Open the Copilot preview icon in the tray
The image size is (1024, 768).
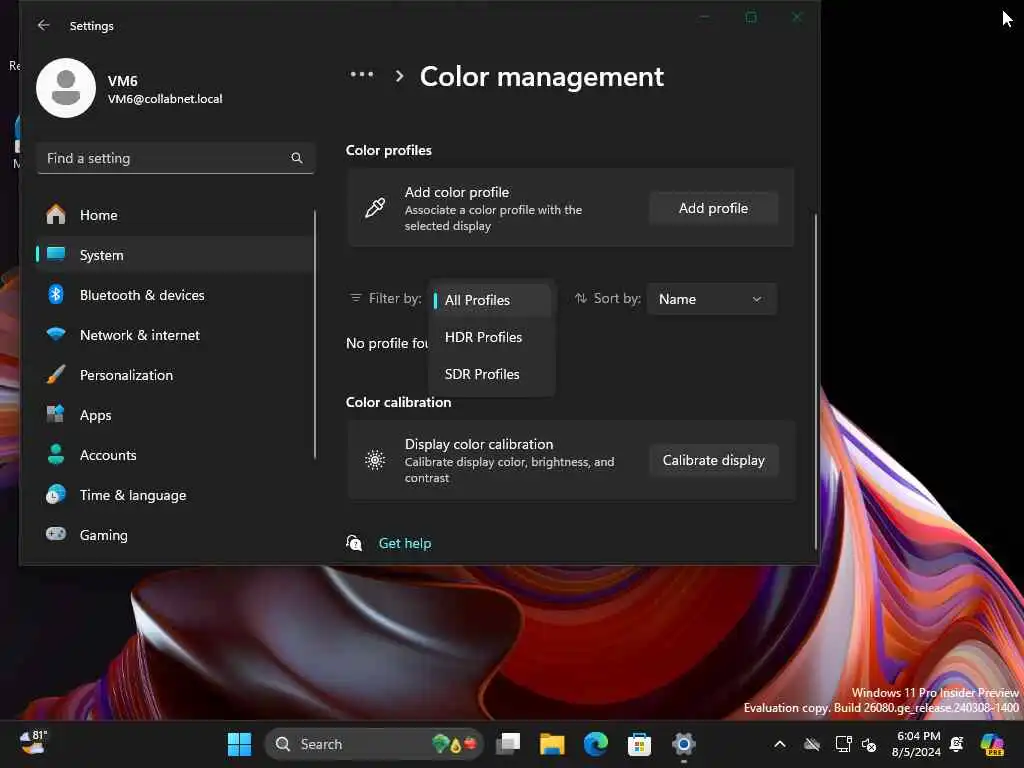click(992, 744)
